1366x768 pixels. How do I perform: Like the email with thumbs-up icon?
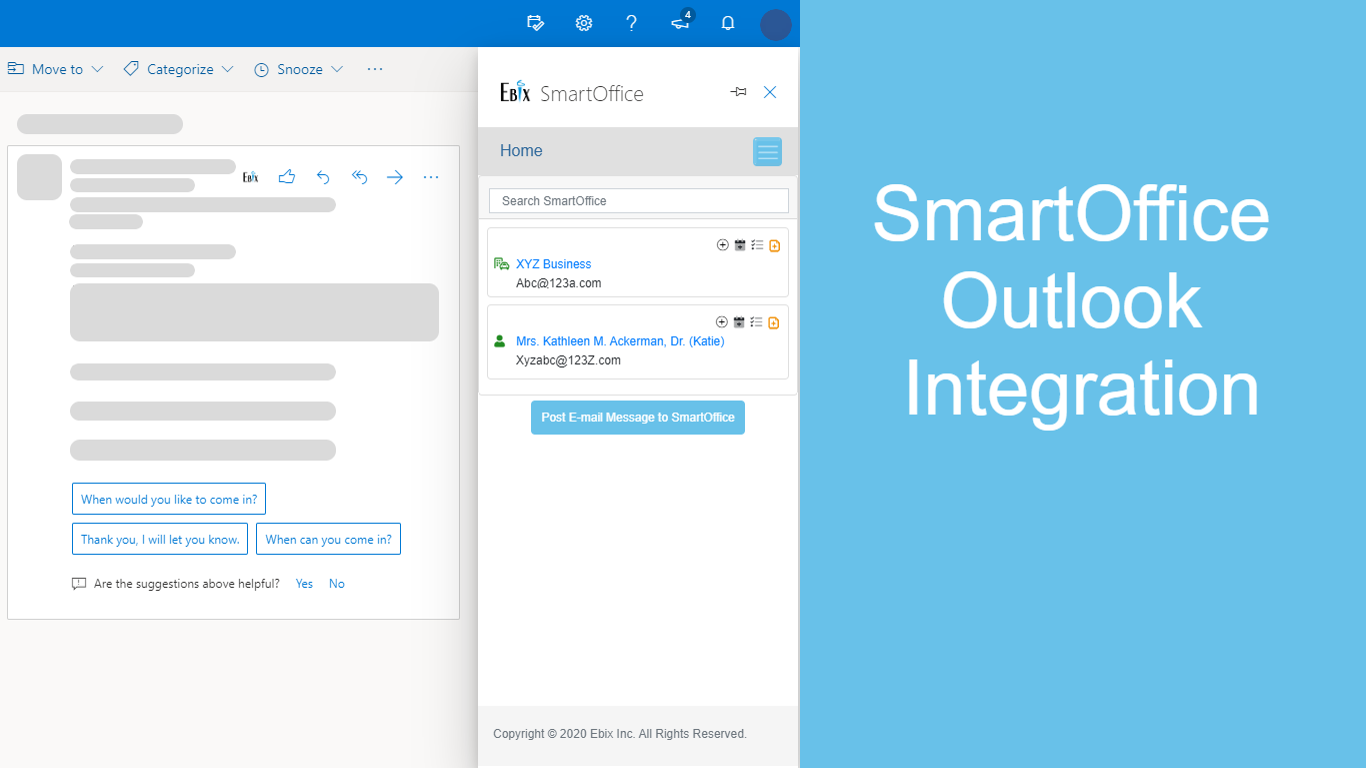point(287,177)
